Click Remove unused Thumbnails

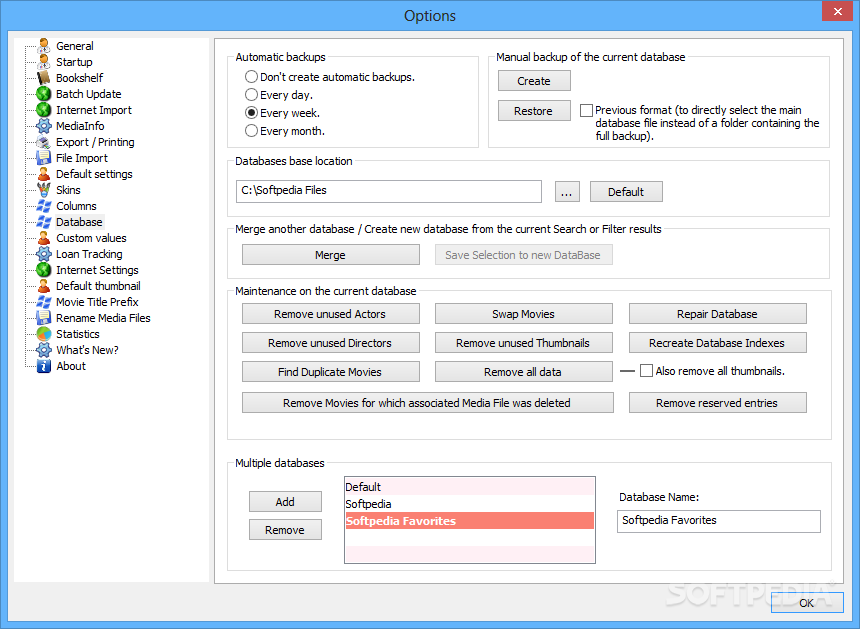coord(524,343)
